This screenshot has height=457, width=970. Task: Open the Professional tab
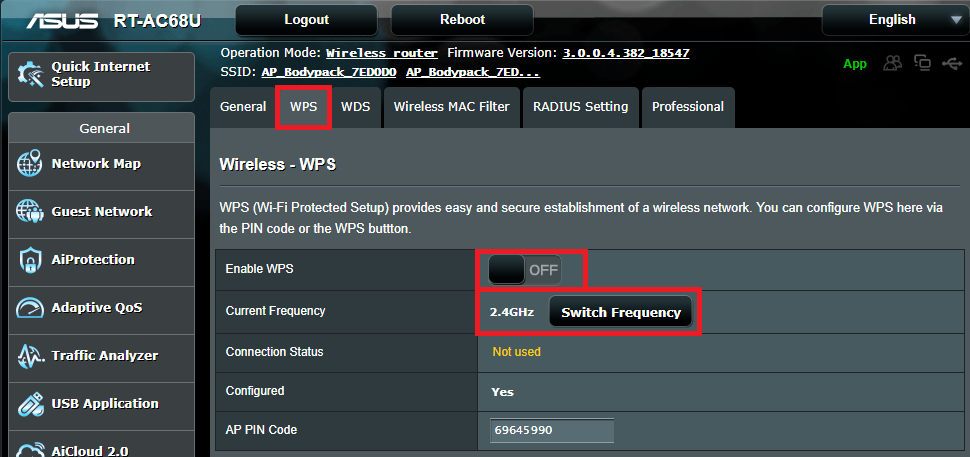pyautogui.click(x=688, y=107)
